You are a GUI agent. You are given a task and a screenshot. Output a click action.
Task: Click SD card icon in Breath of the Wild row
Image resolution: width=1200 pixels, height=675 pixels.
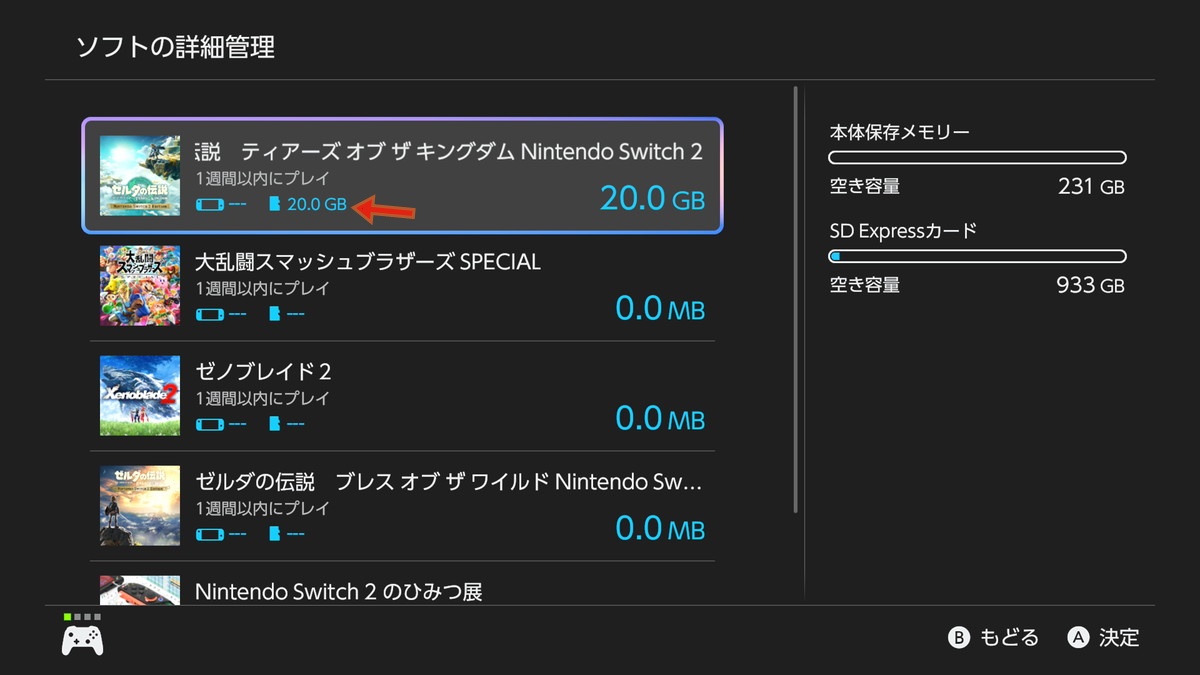pyautogui.click(x=275, y=534)
